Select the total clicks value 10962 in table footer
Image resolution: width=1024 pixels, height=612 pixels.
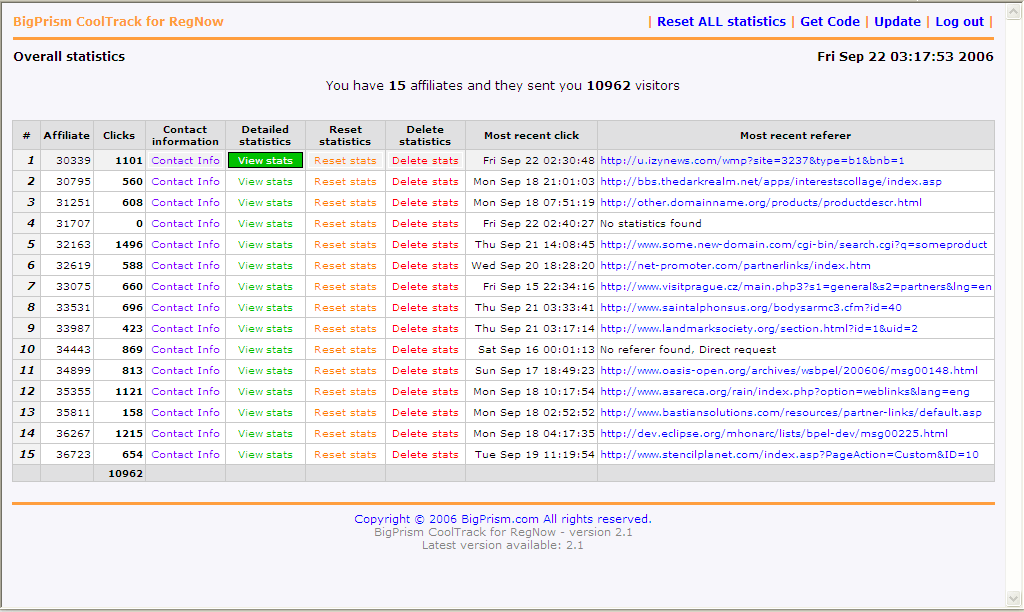pos(125,474)
